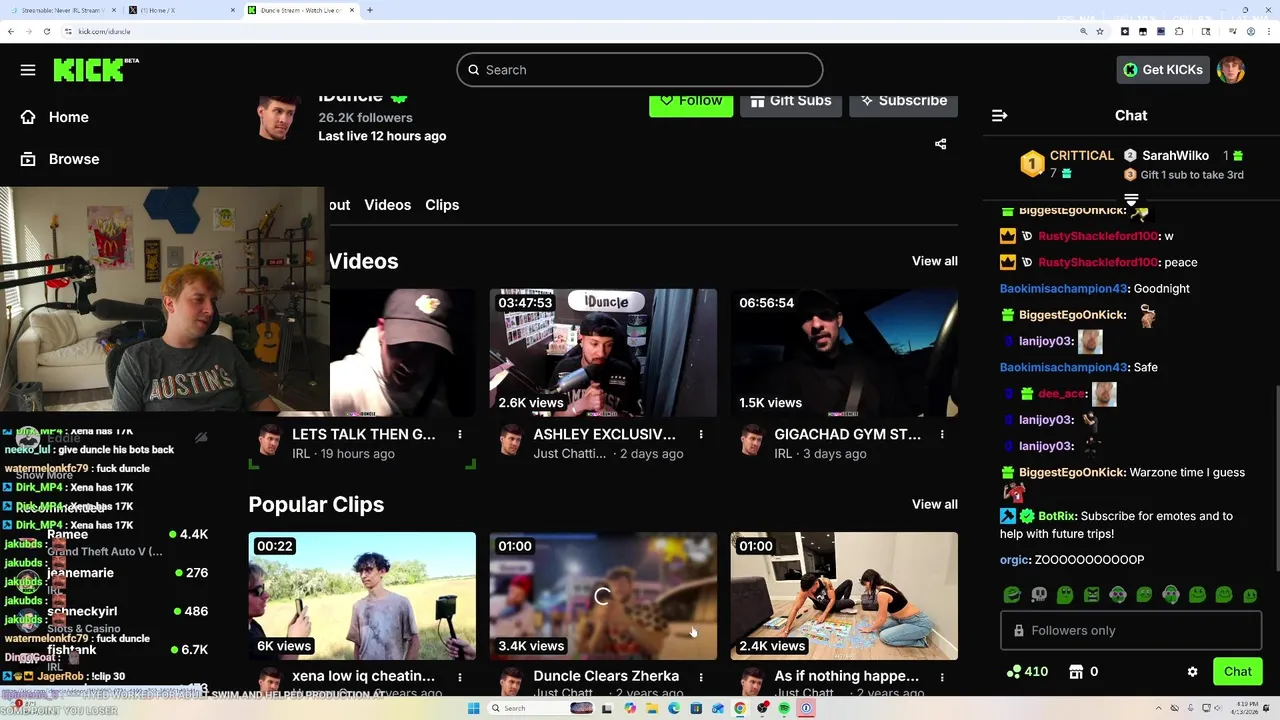Select the laughing green emote
Image resolution: width=1280 pixels, height=720 pixels.
coord(1013,595)
